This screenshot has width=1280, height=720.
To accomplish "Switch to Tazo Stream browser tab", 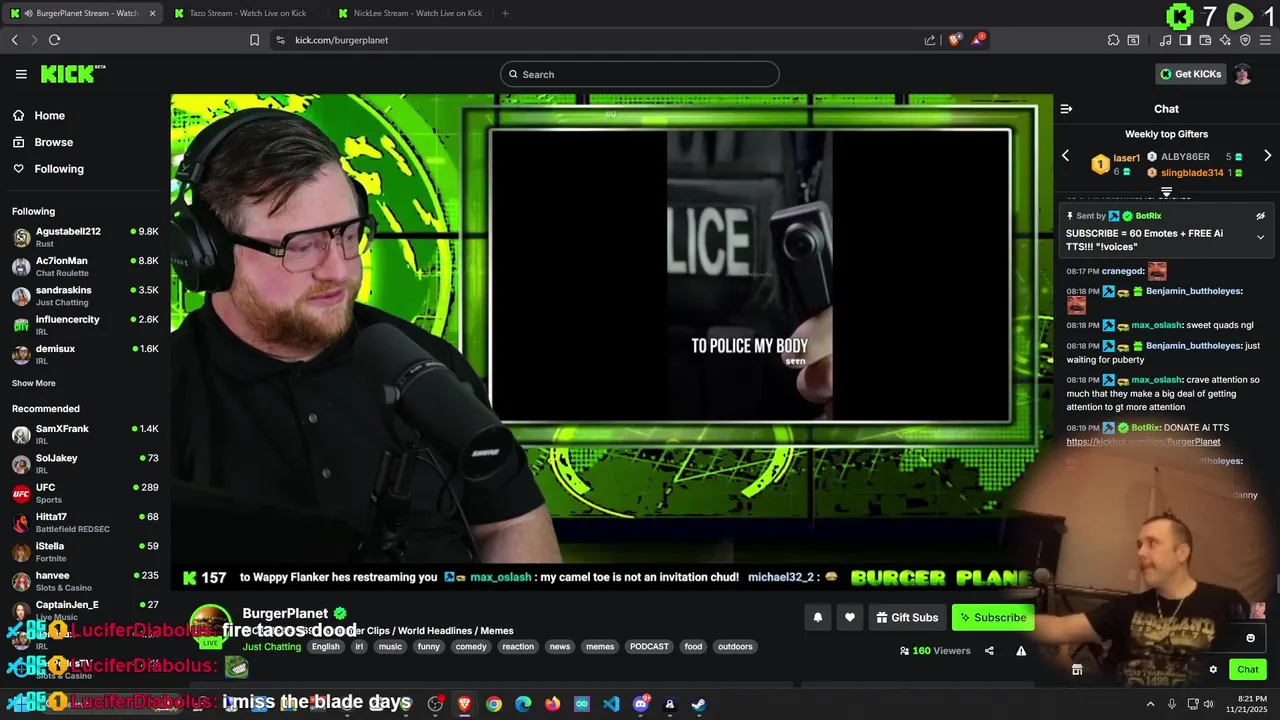I will 247,13.
